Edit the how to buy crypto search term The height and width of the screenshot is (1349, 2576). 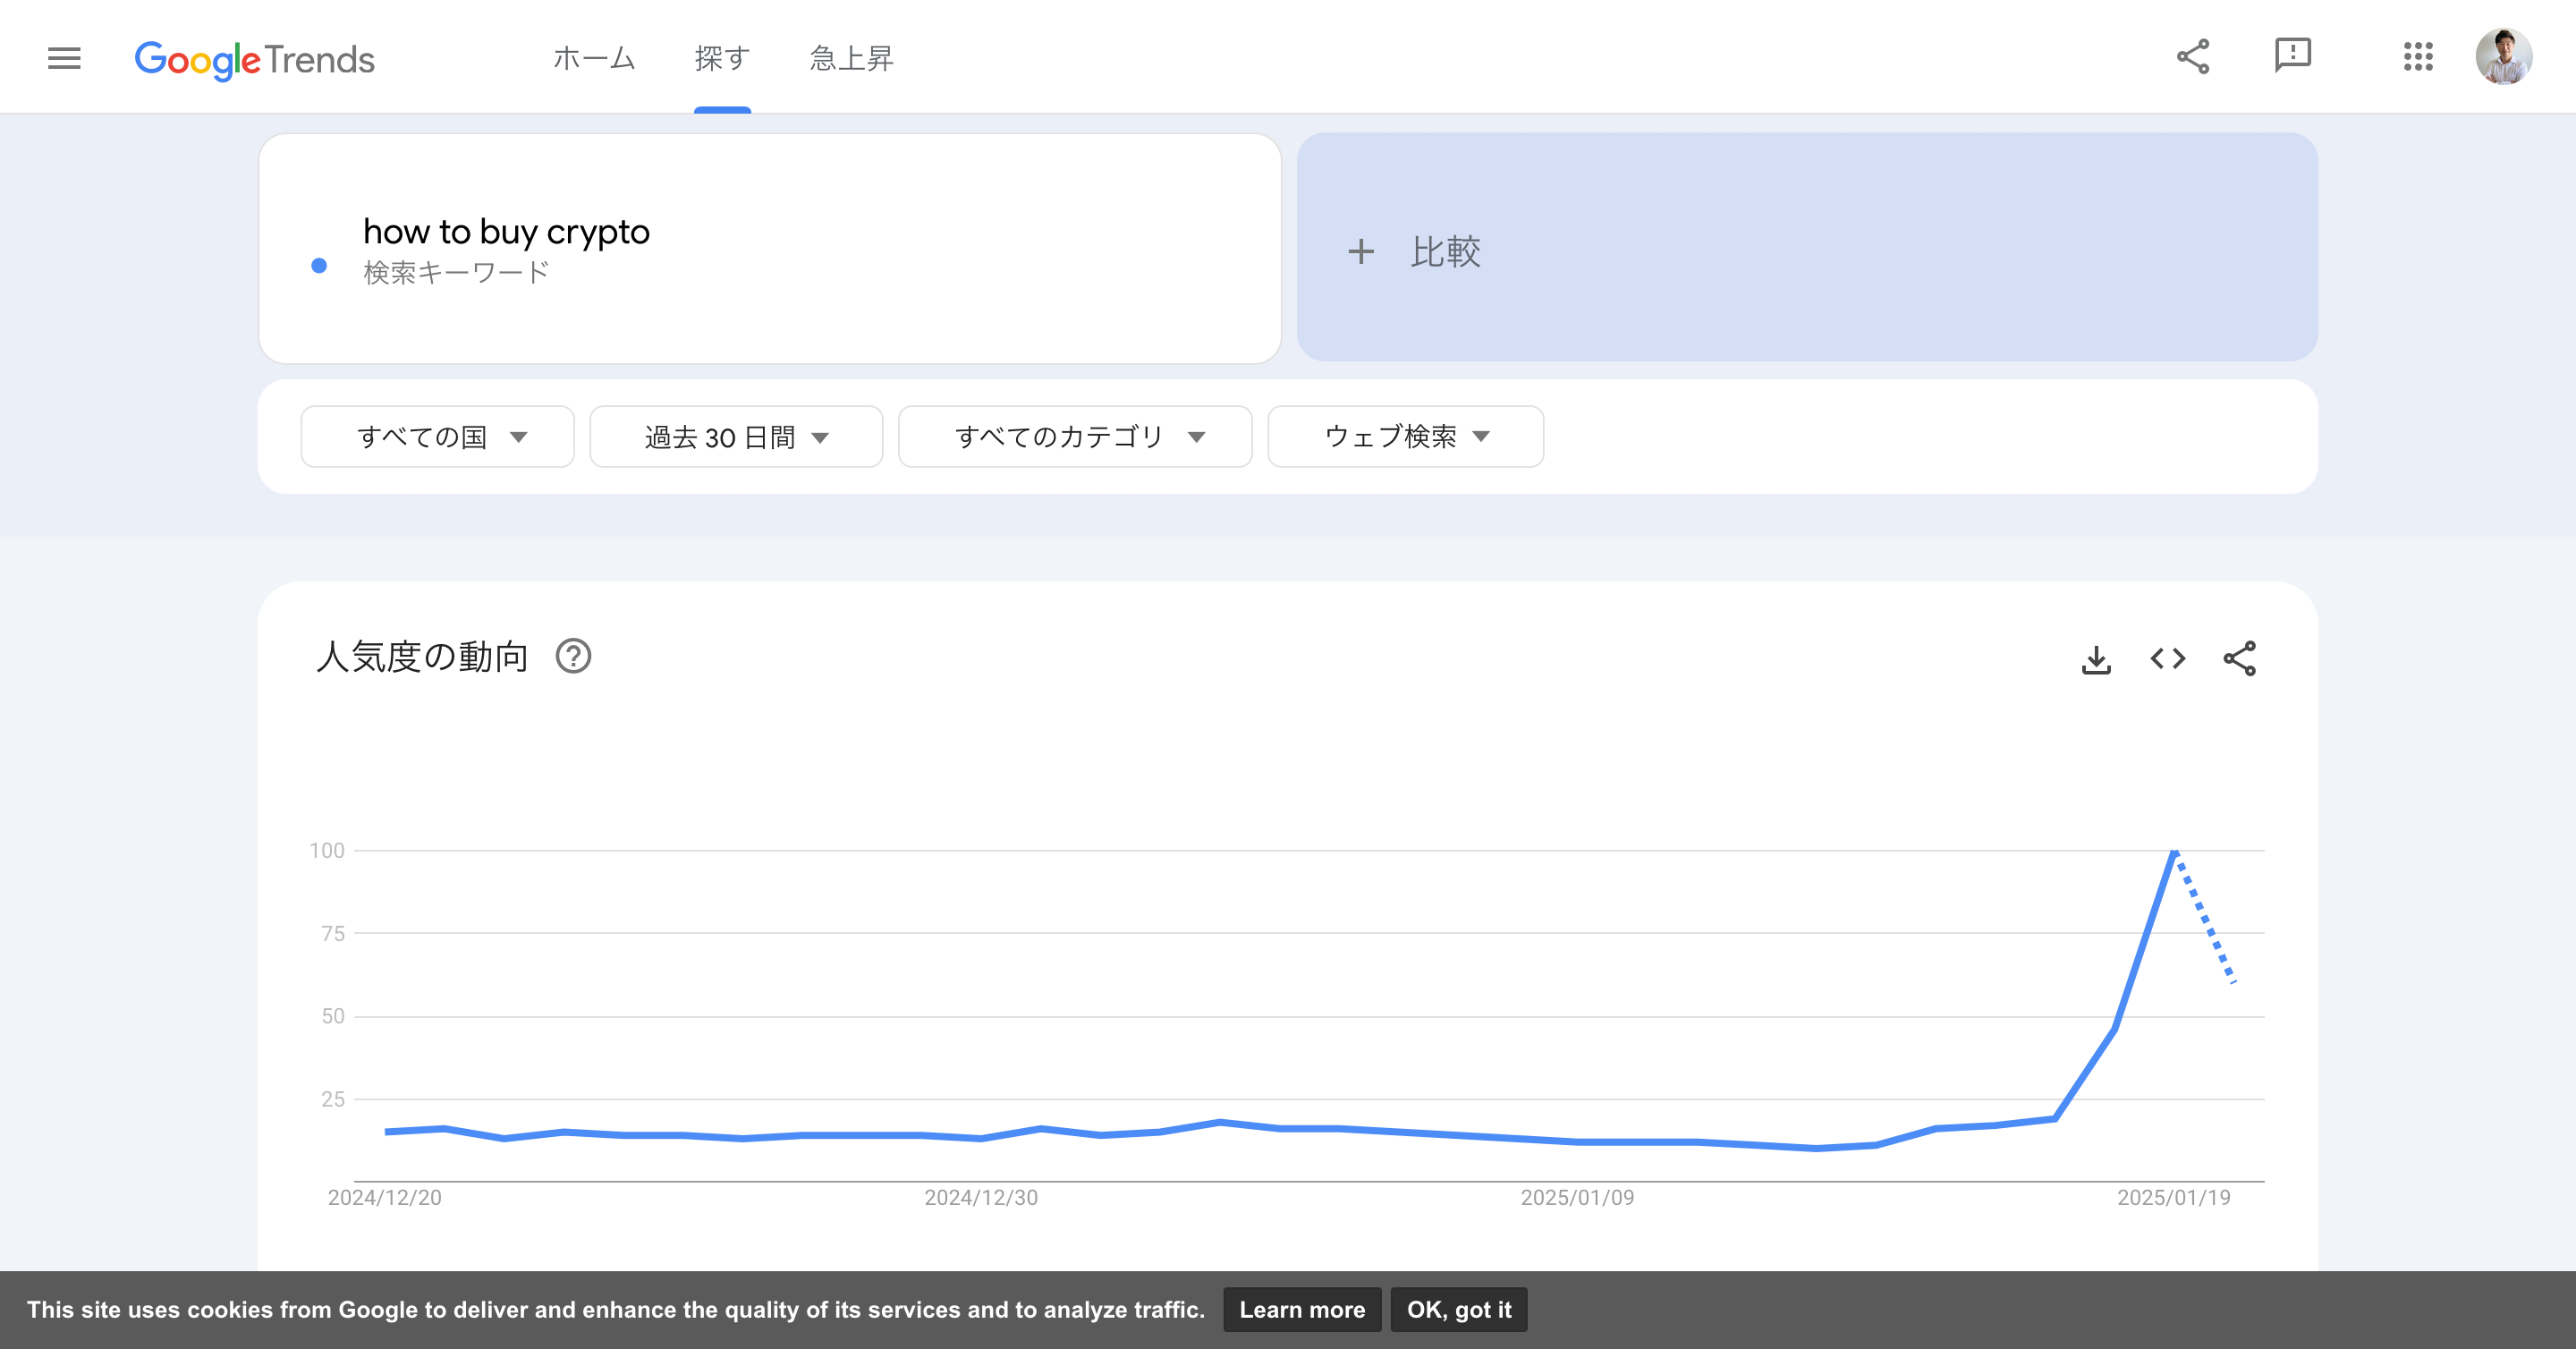click(506, 232)
